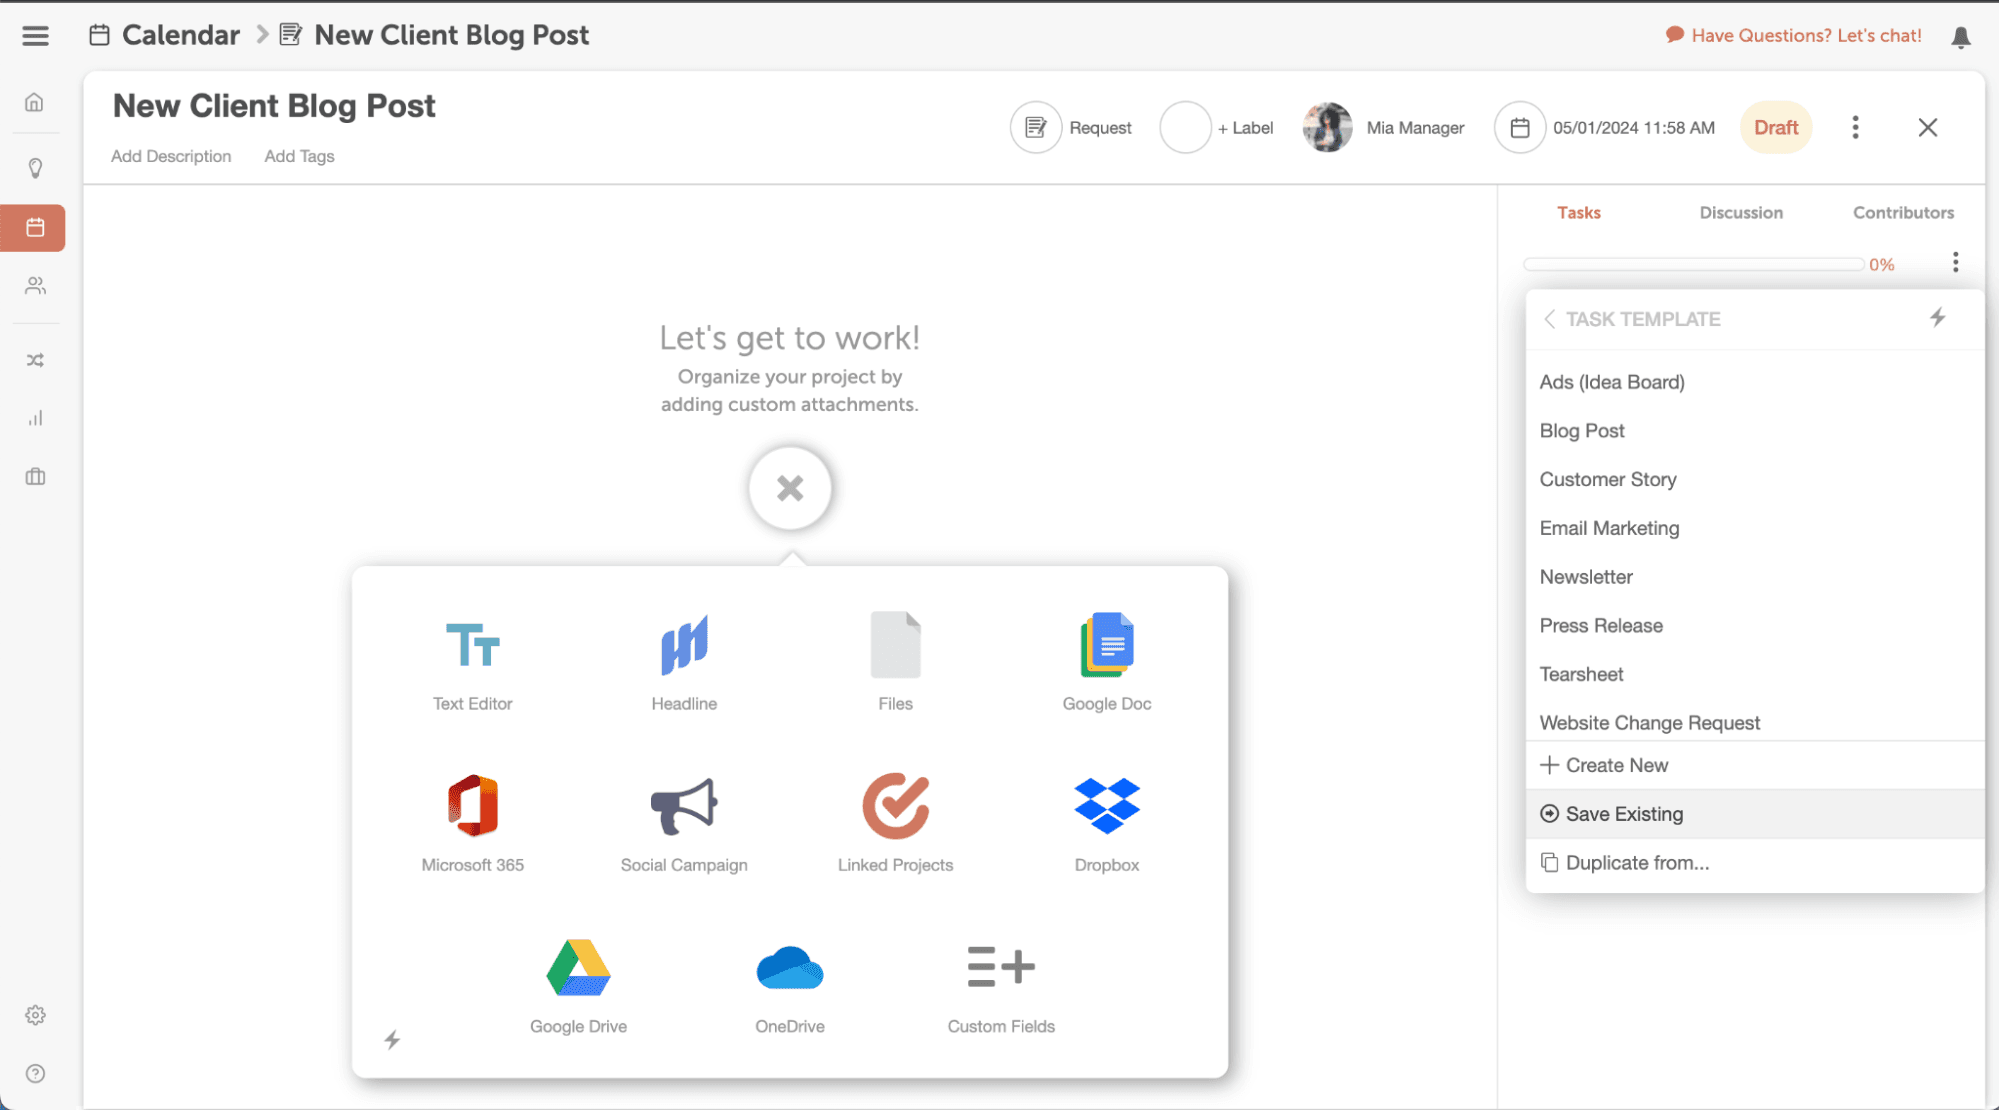
Task: Select the Microsoft 365 icon
Action: [472, 806]
